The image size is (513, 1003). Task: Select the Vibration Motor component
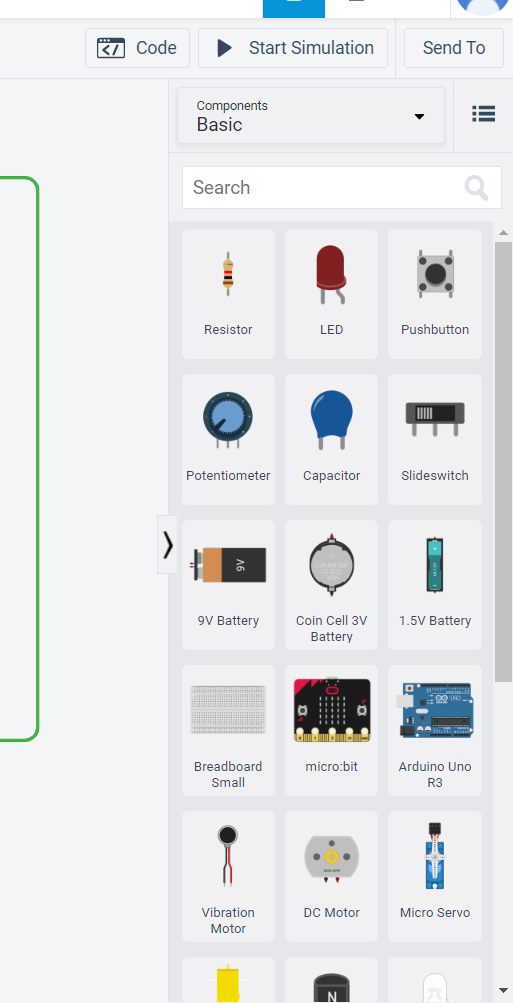click(x=228, y=876)
